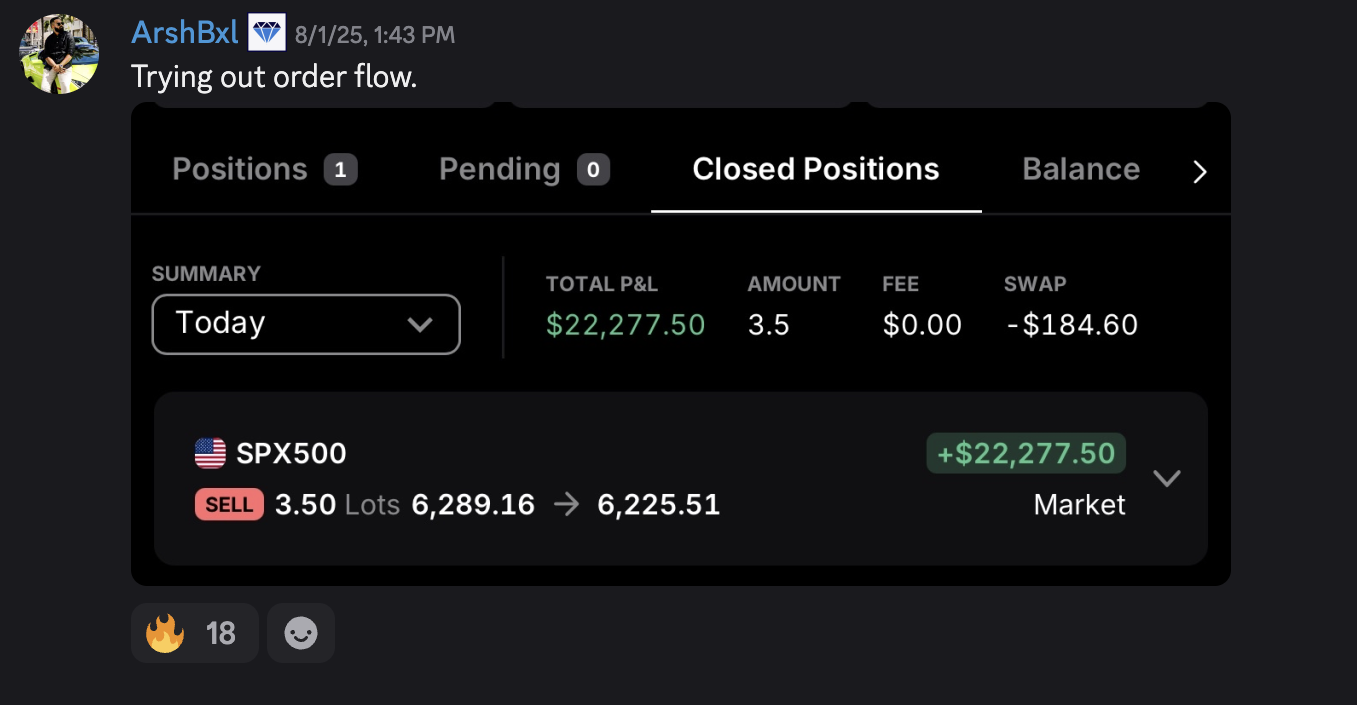Switch to the Pending tab

point(499,170)
